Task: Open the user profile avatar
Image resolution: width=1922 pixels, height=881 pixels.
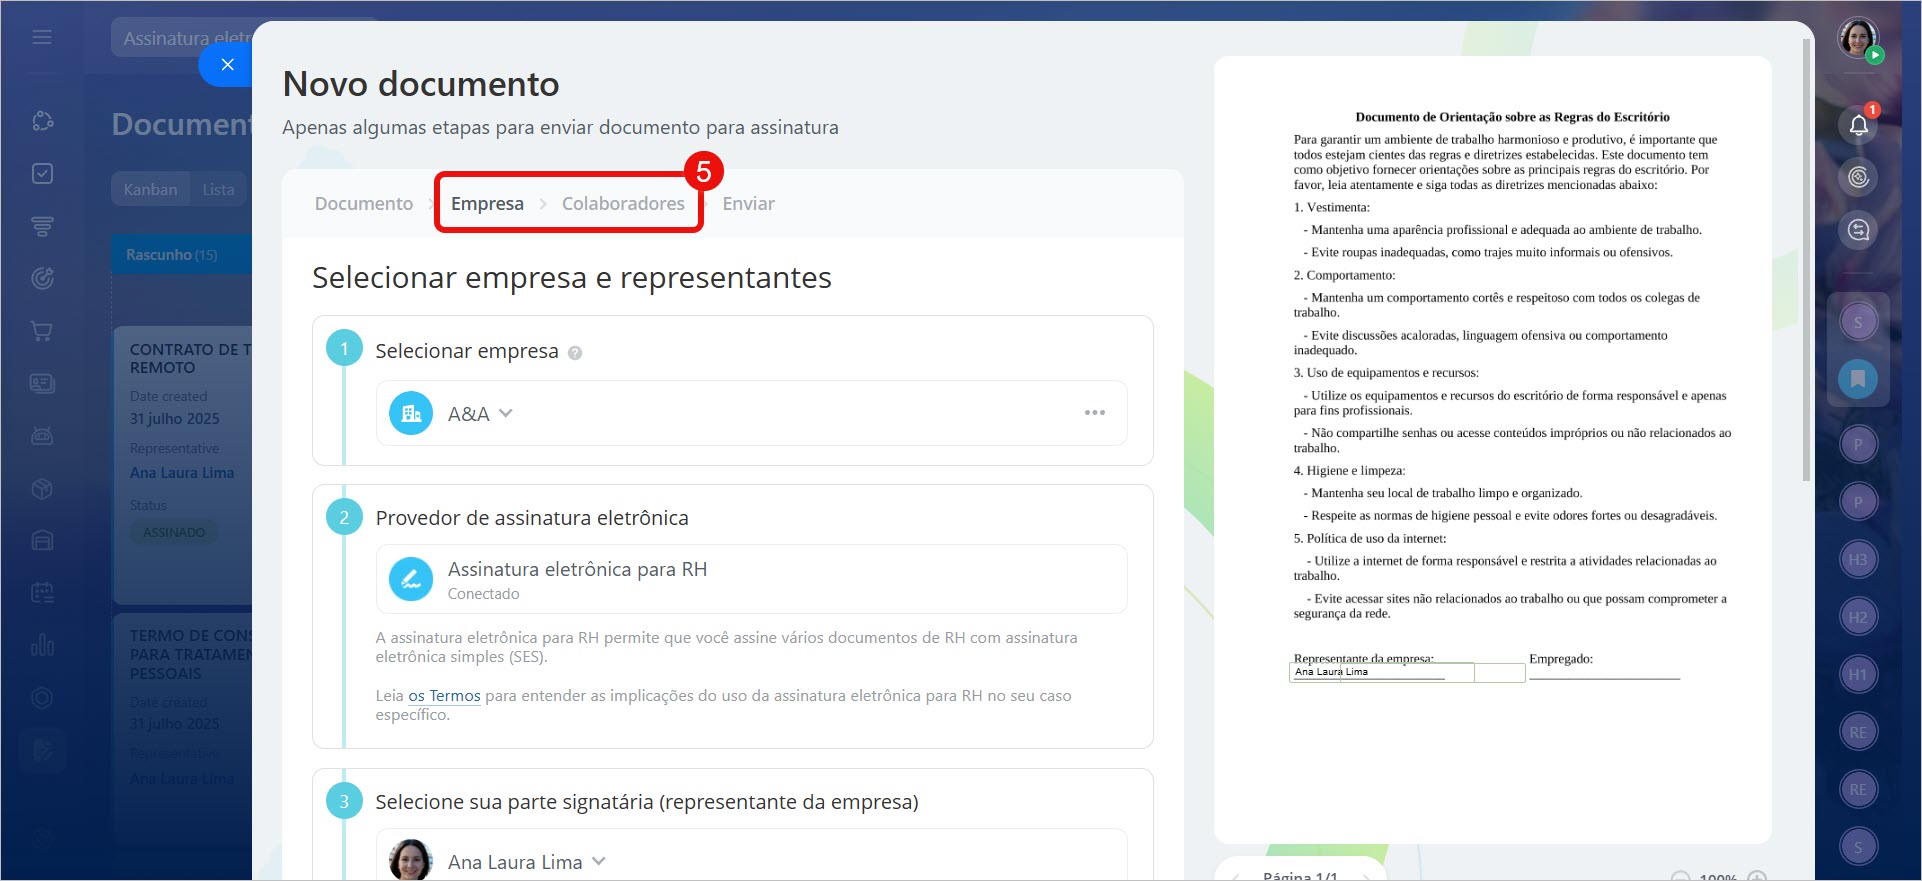Action: click(x=1857, y=38)
